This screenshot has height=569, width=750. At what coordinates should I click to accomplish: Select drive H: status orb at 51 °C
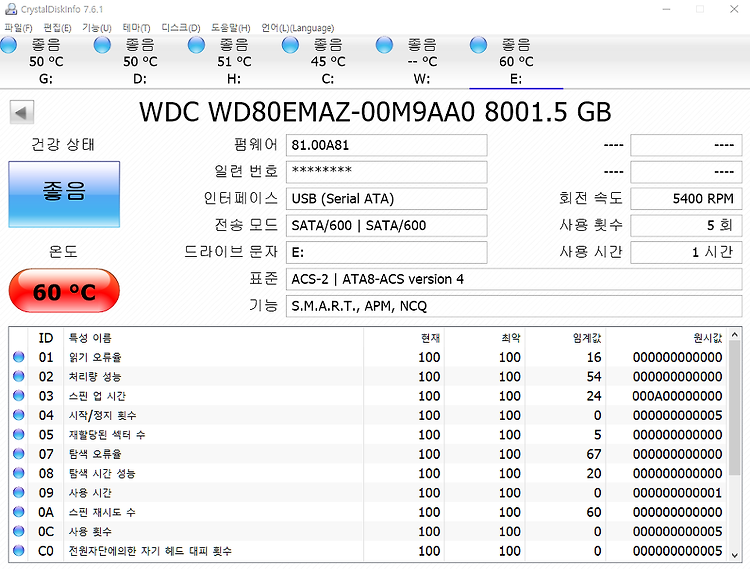pos(196,45)
